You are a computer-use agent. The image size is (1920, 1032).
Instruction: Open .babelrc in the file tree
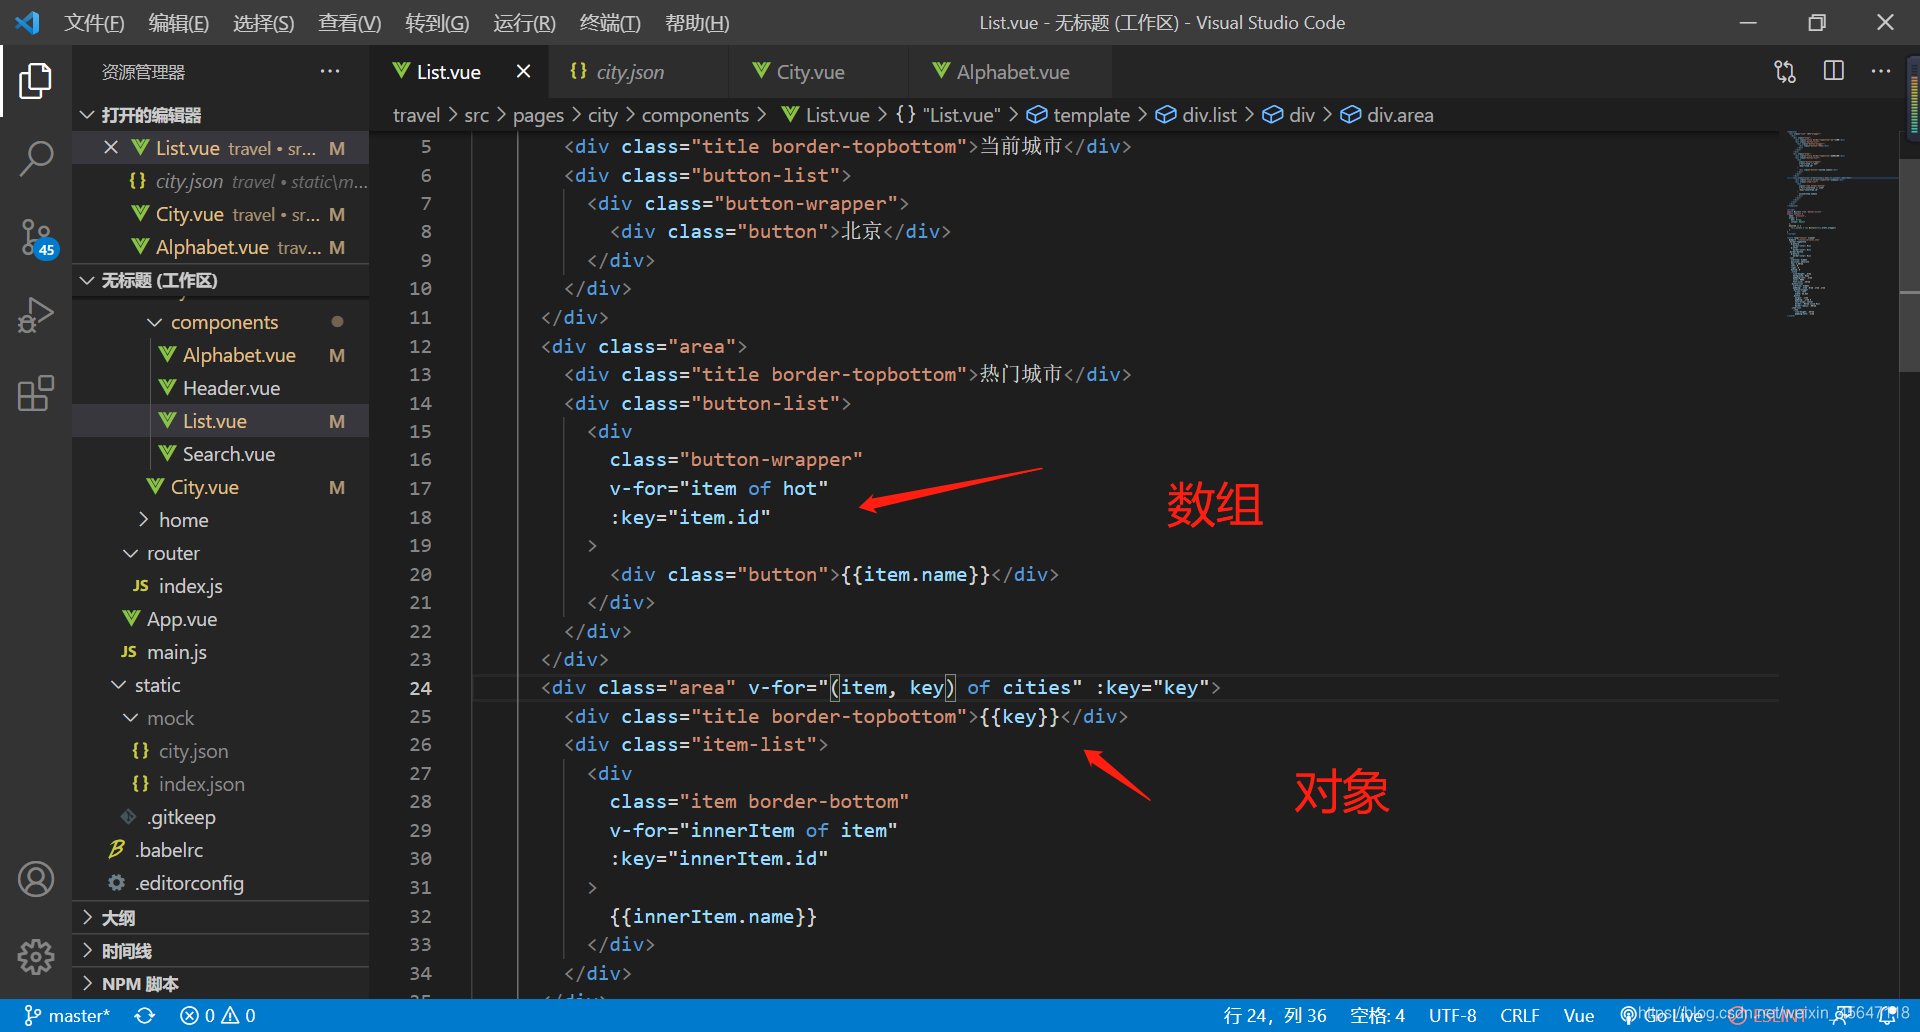coord(221,850)
